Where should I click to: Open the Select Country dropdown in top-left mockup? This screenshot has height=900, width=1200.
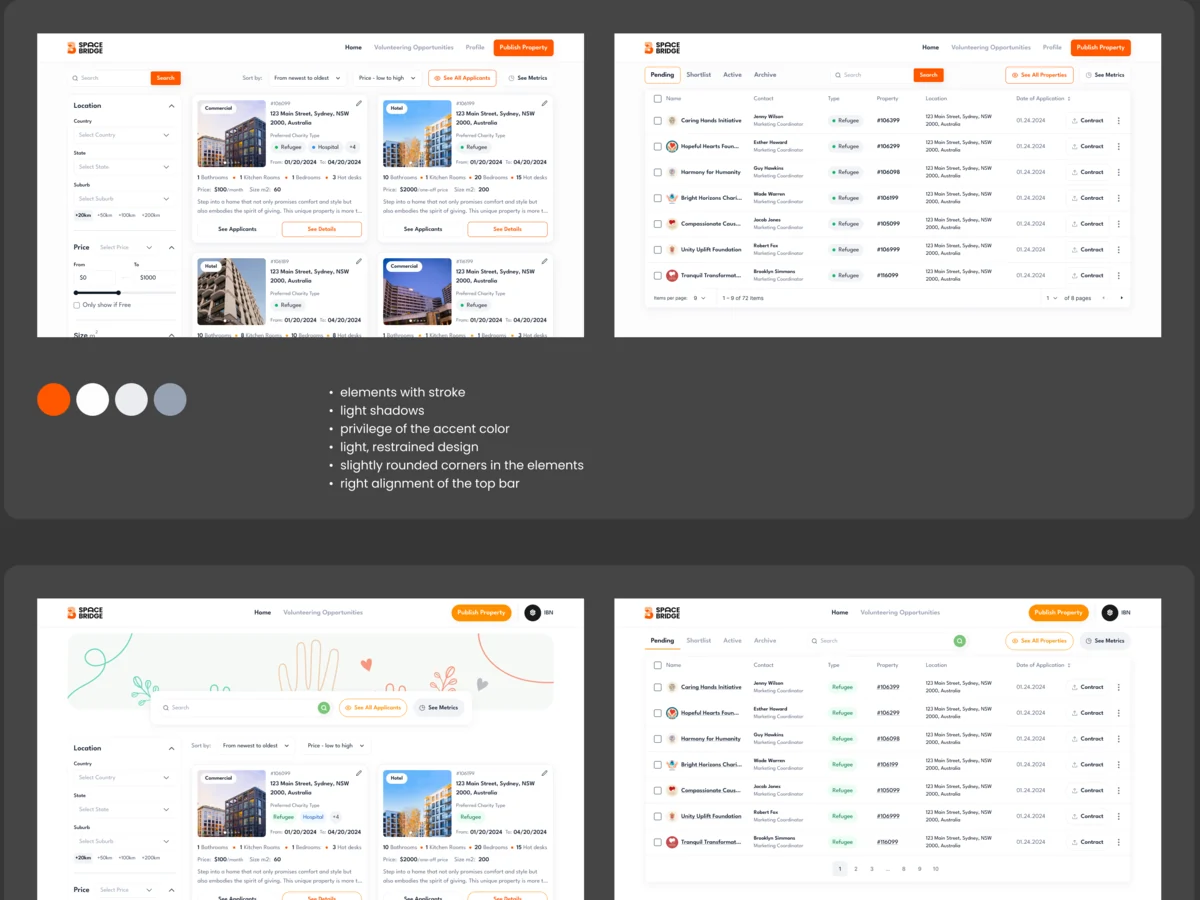[x=124, y=135]
